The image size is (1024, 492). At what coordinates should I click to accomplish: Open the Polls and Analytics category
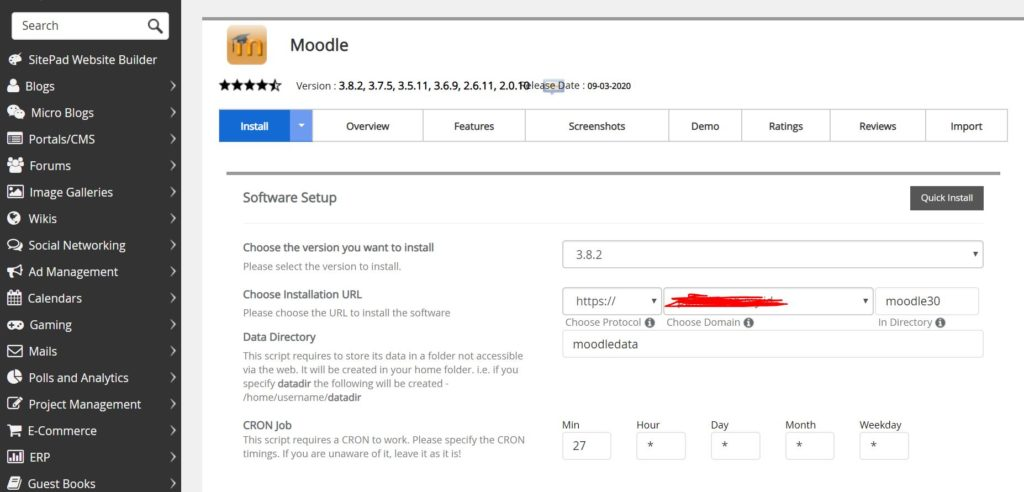(x=78, y=378)
